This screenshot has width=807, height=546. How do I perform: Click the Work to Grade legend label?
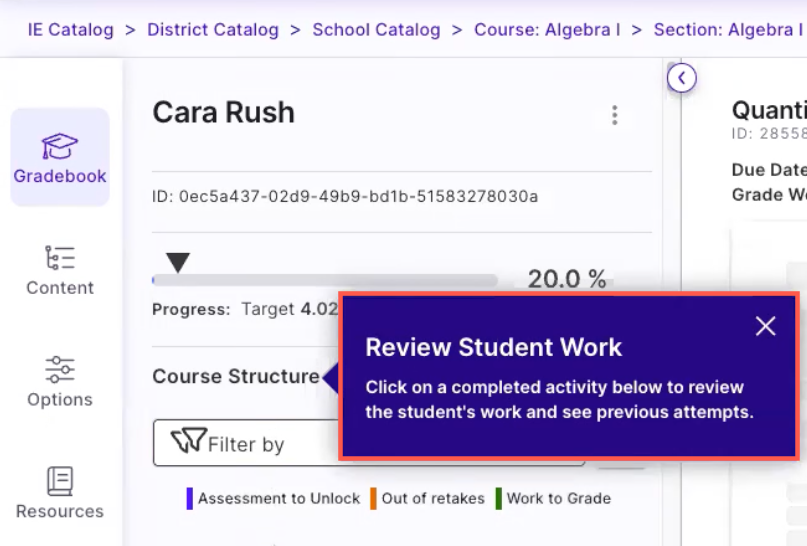(558, 498)
